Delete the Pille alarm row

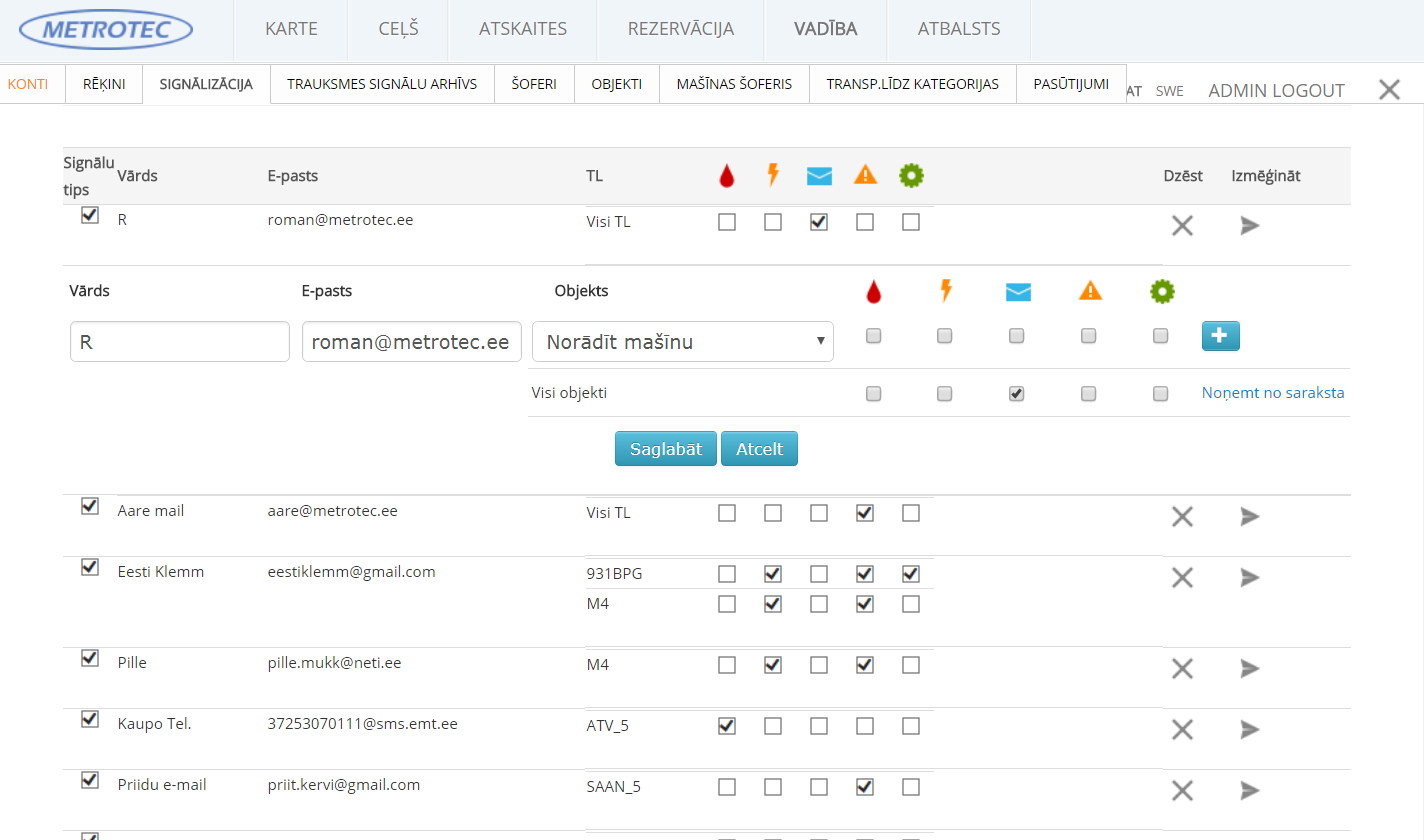point(1182,669)
